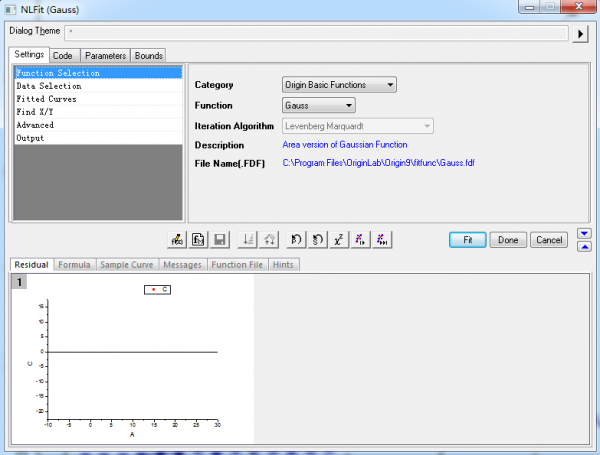Click the blue down-arrow panel toggle

(x=584, y=233)
